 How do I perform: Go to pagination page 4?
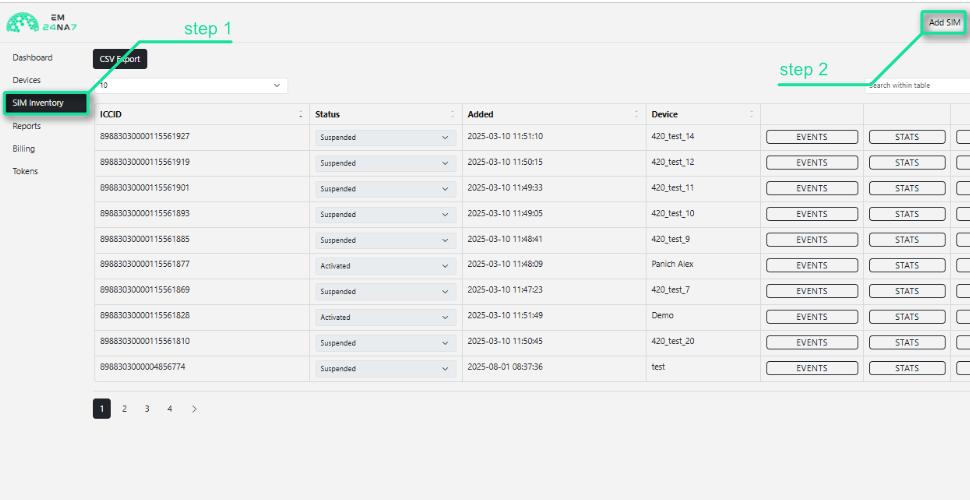170,409
